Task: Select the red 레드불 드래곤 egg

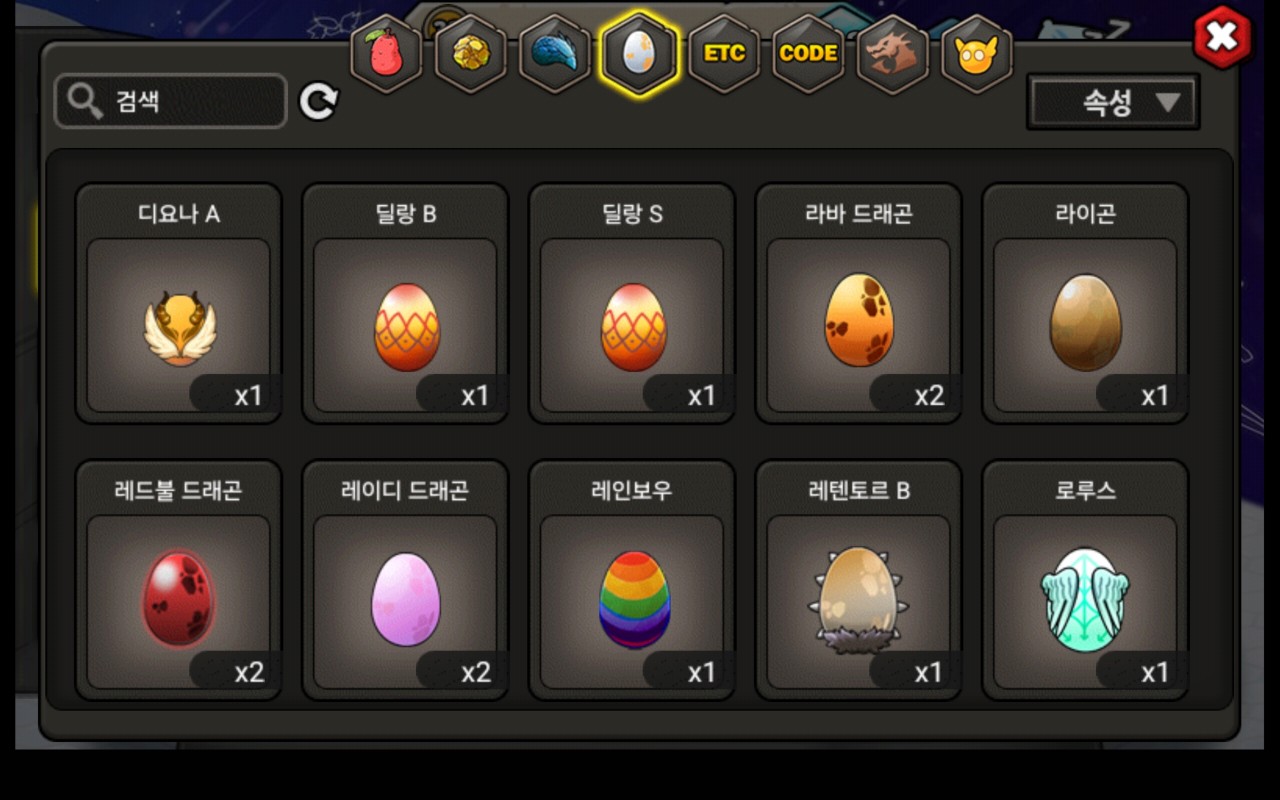Action: [179, 580]
